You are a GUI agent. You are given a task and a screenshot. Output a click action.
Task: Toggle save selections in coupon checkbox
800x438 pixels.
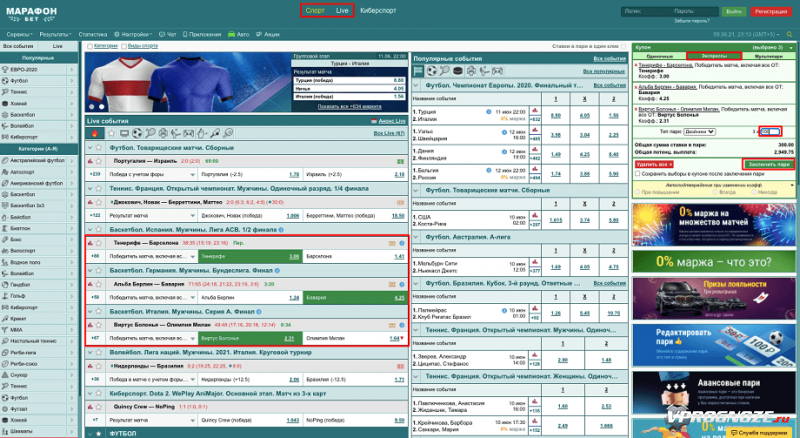point(638,173)
